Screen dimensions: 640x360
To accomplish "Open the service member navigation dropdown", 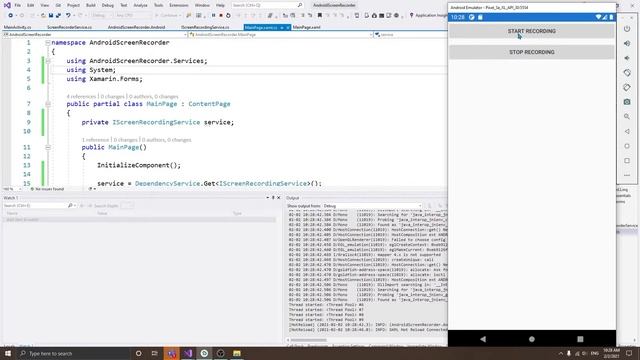I will (410, 35).
